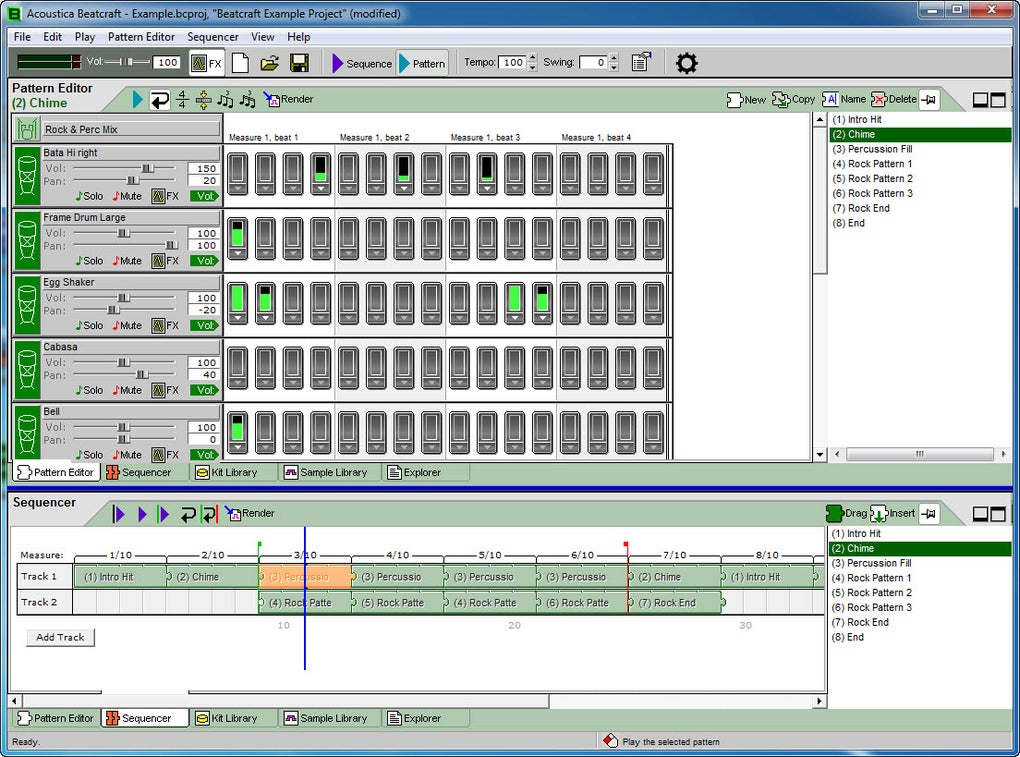Screen dimensions: 1020x757
Task: Click the Save project floppy disk icon
Action: (x=298, y=63)
